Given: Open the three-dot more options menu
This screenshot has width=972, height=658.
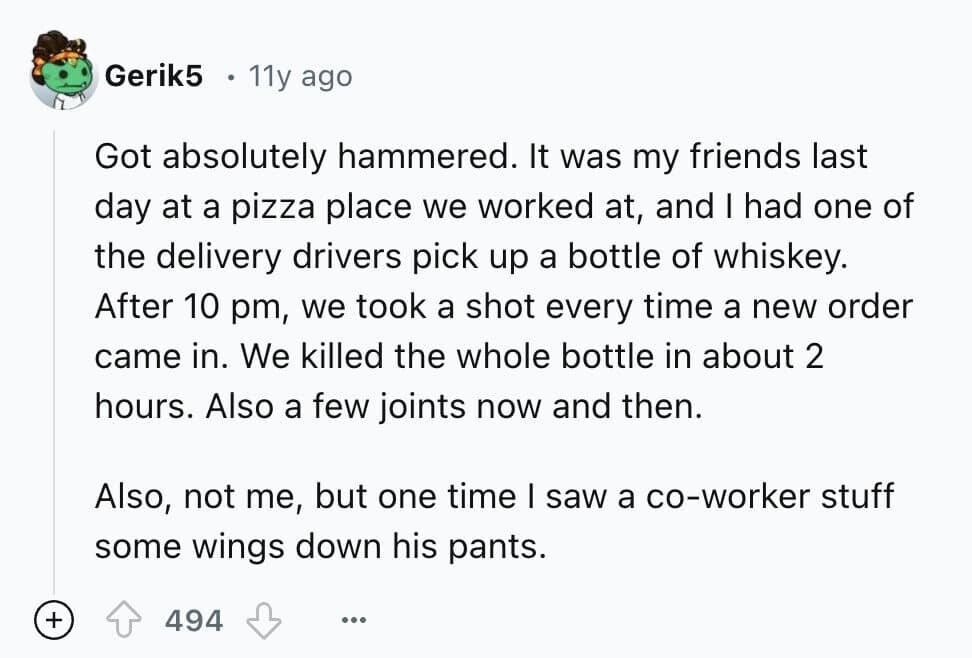Looking at the screenshot, I should [x=349, y=621].
